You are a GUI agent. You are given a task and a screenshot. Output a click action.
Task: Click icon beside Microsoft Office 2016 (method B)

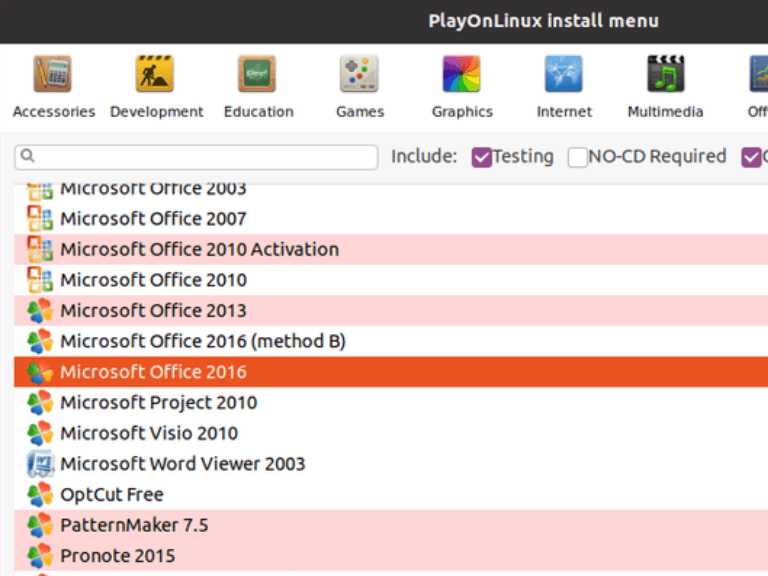point(40,341)
